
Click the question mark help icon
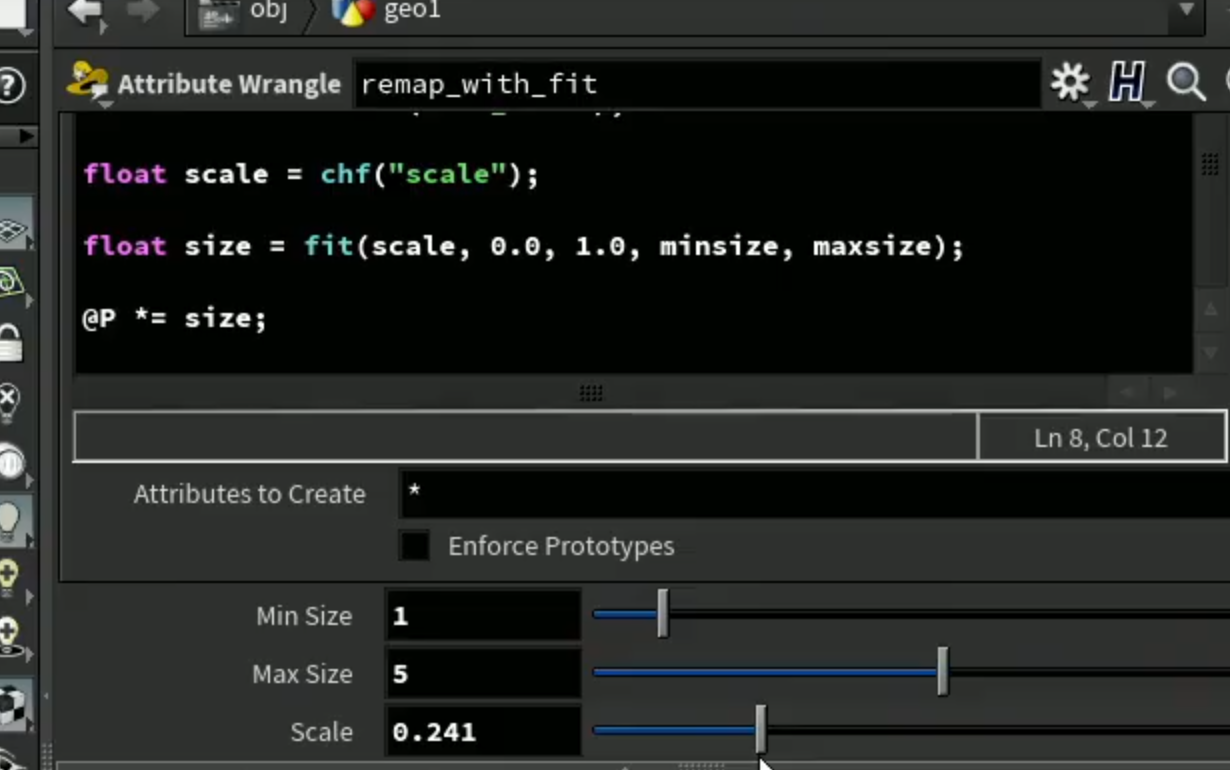[10, 85]
